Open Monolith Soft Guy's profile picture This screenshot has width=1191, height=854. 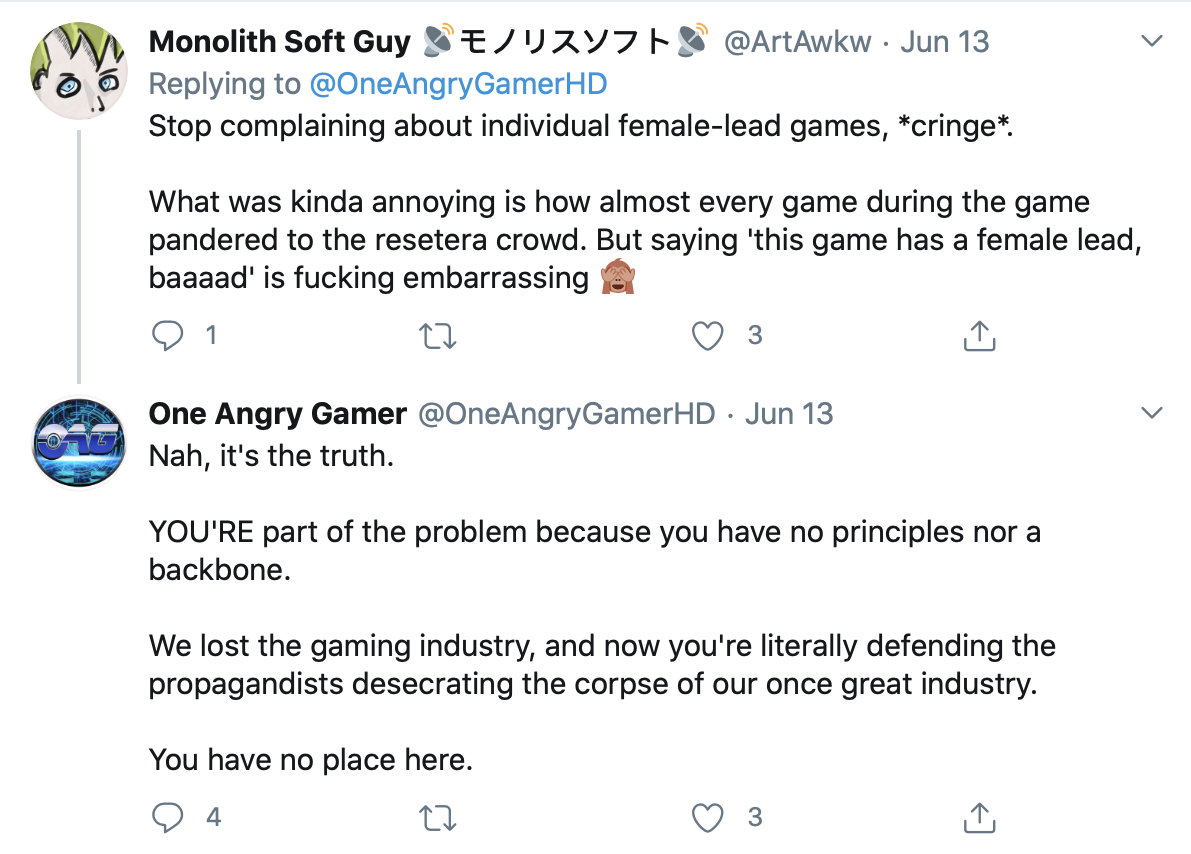click(78, 70)
